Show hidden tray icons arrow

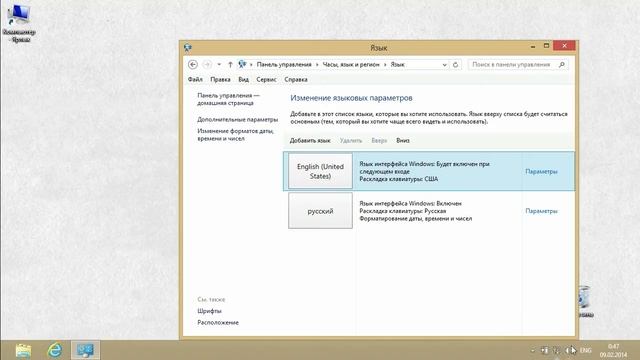pos(533,351)
